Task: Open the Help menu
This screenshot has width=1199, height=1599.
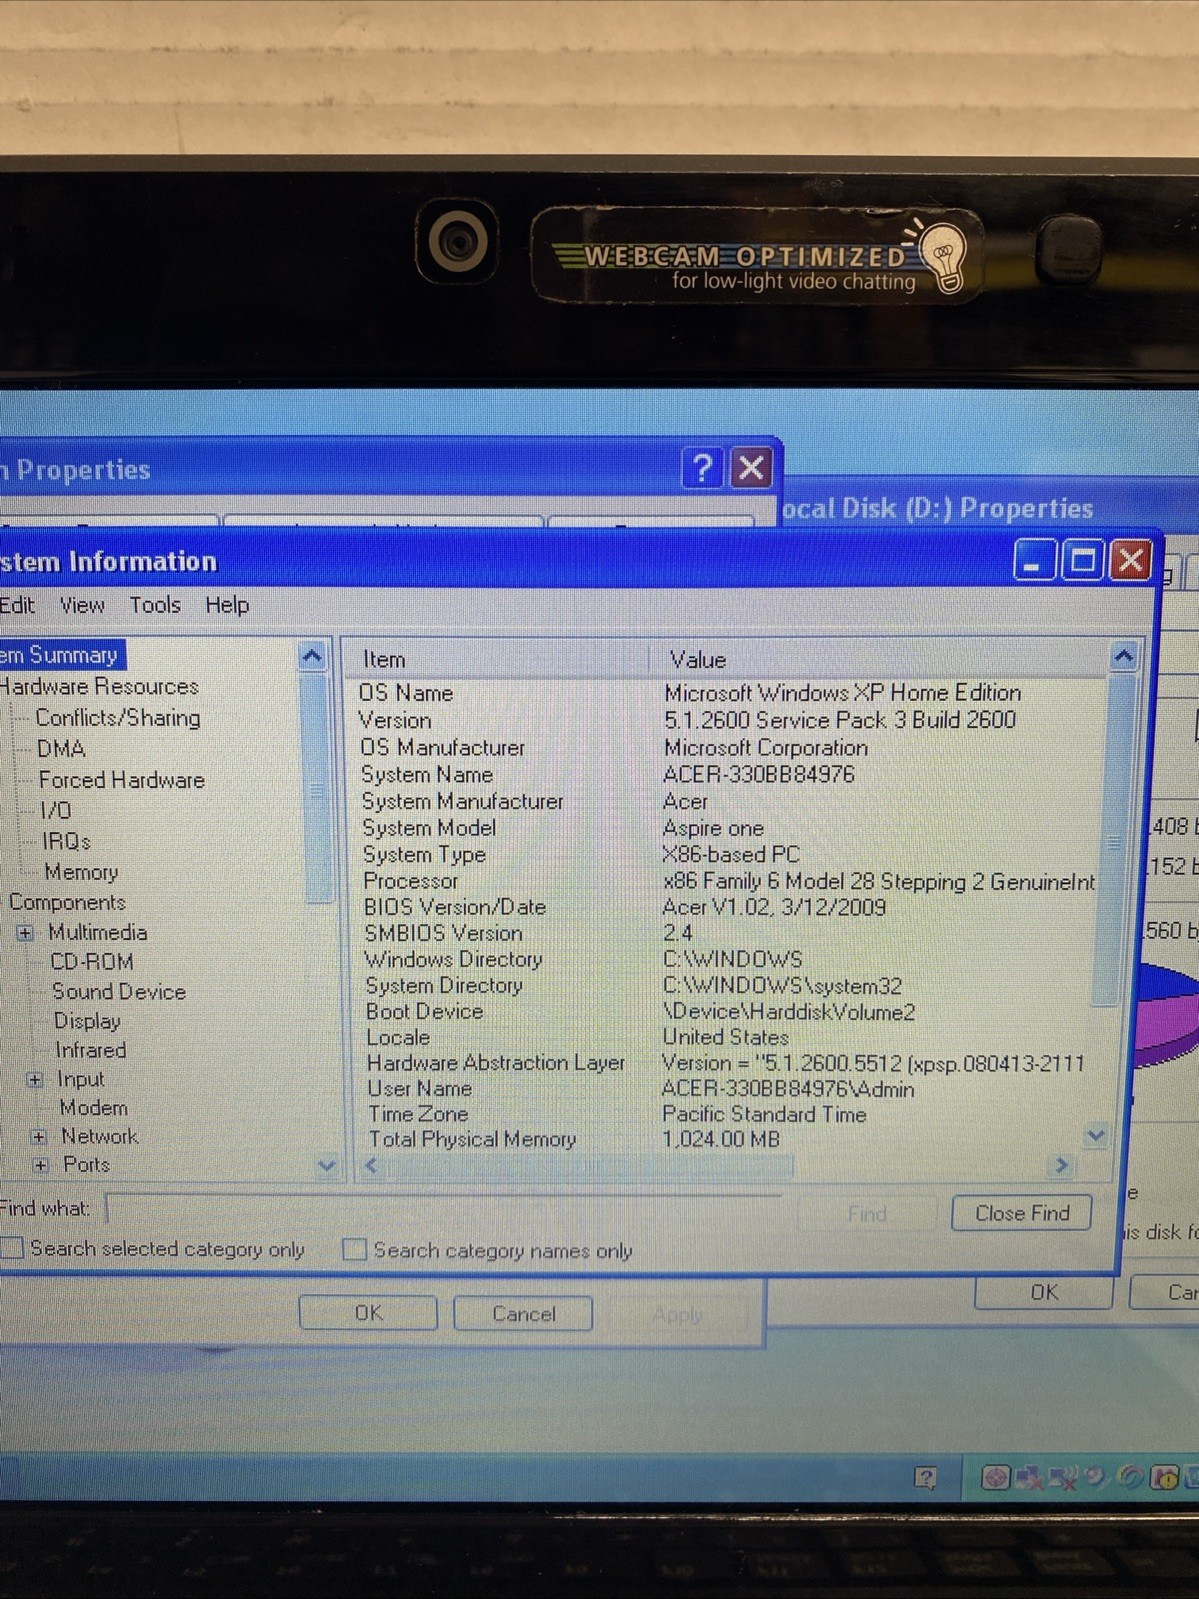Action: (x=227, y=605)
